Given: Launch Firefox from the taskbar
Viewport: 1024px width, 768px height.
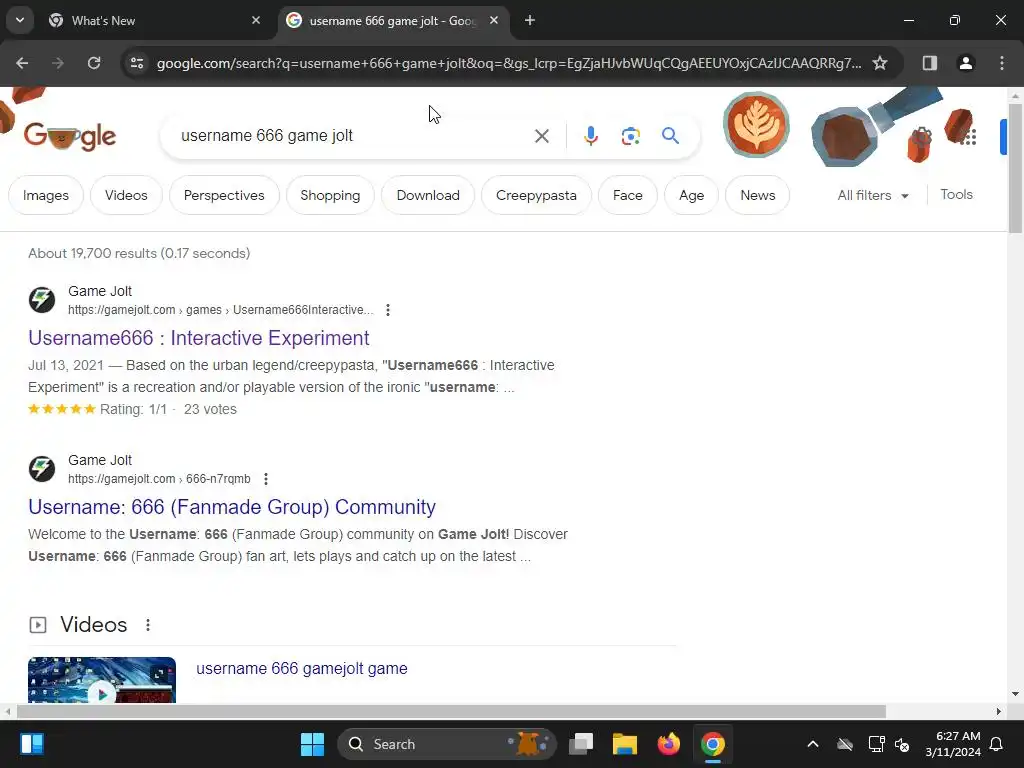Looking at the screenshot, I should pos(668,744).
